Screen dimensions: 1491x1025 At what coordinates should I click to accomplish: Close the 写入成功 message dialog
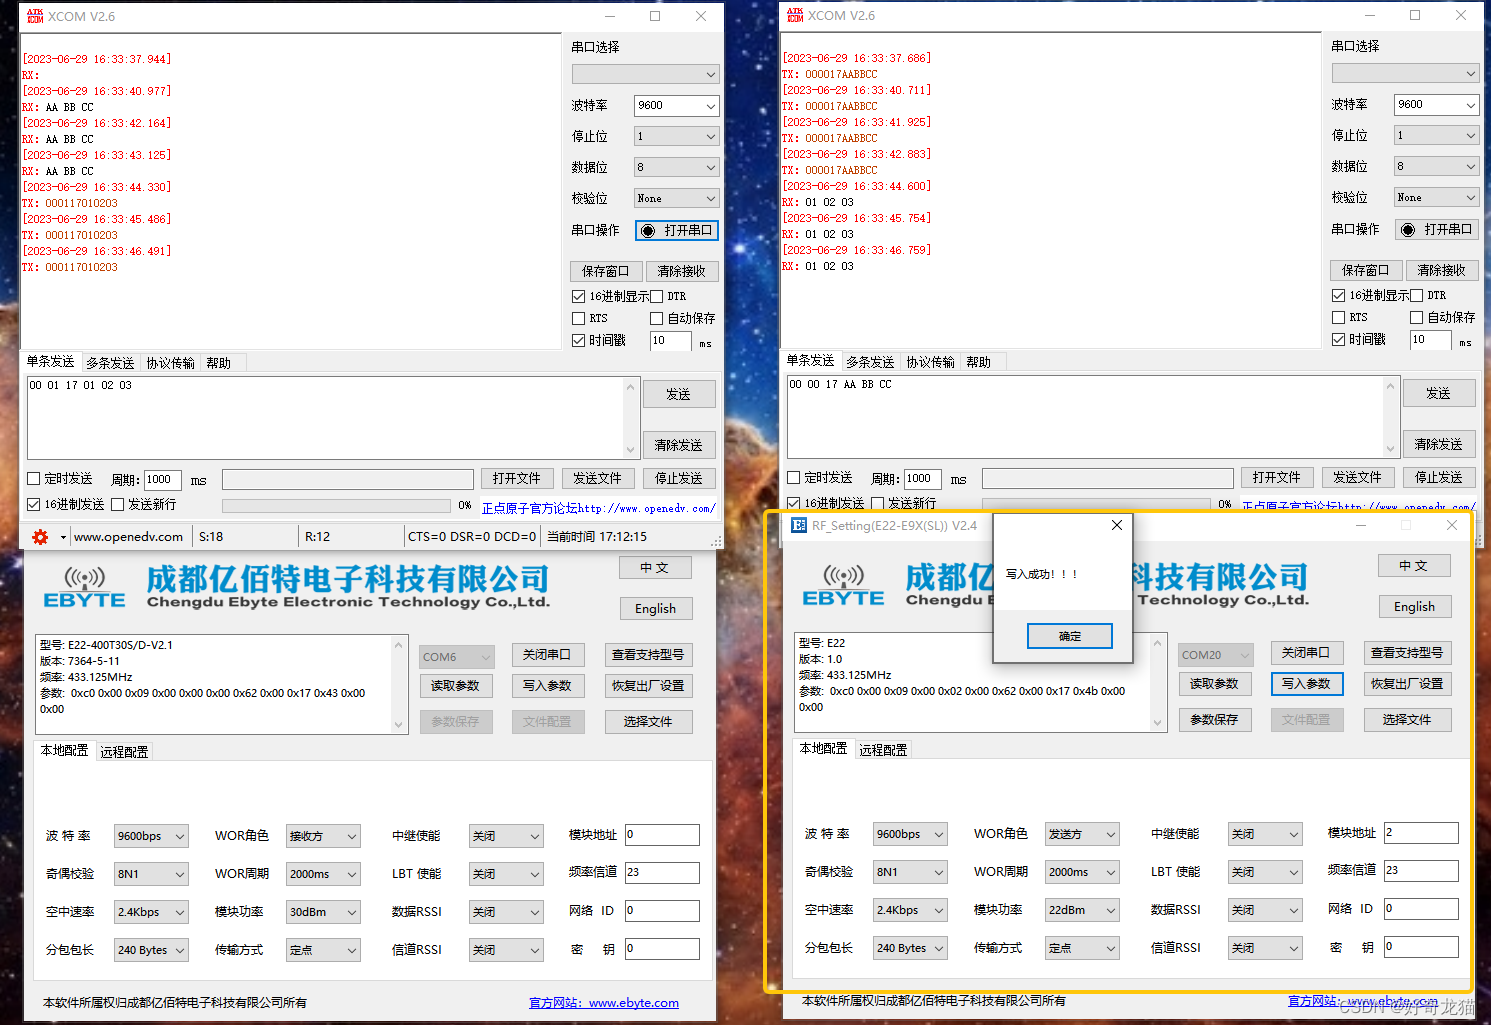tap(1117, 525)
